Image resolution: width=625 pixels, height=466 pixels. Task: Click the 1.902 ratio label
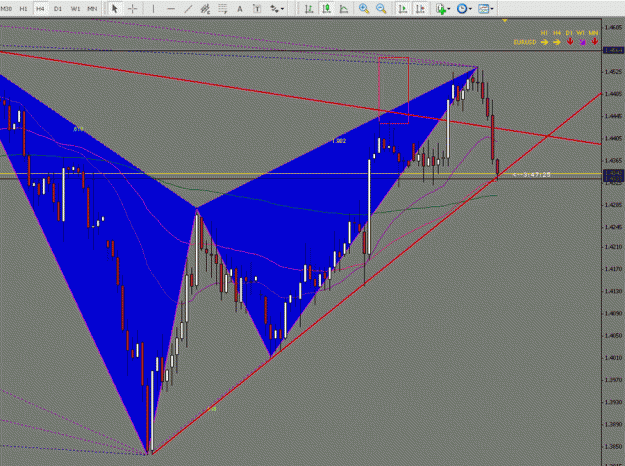click(x=339, y=141)
